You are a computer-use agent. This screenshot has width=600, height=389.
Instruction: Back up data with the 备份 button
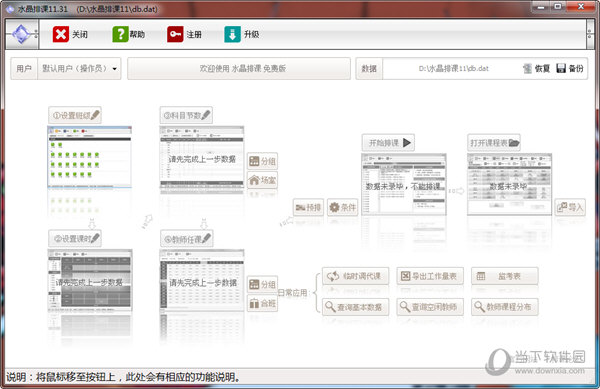570,68
